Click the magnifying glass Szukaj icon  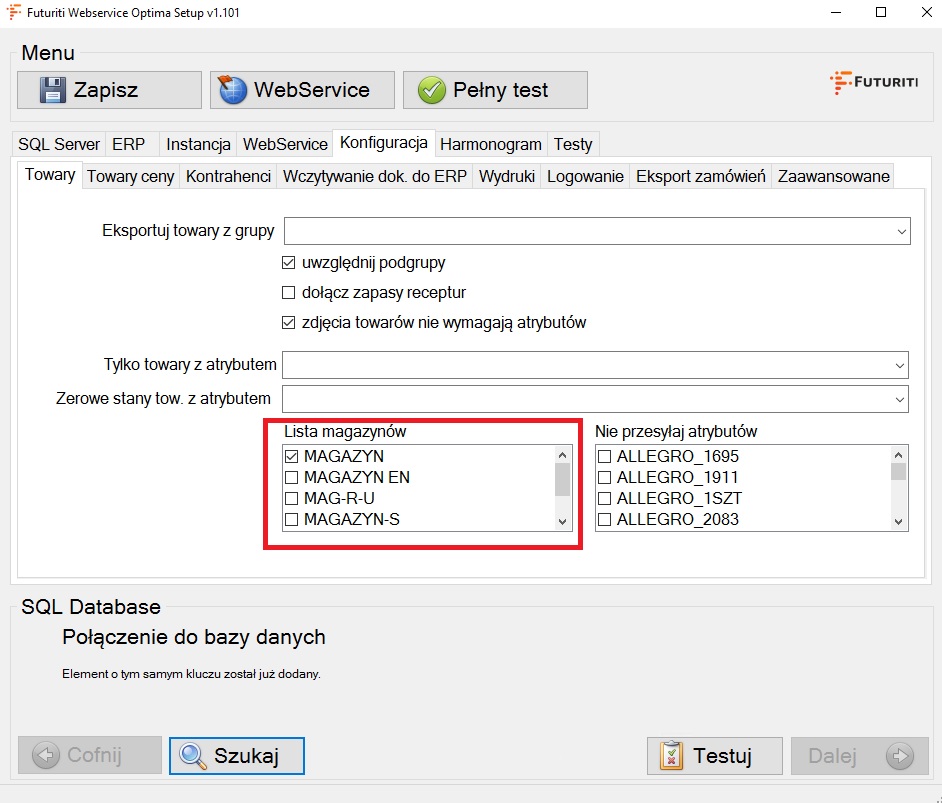click(193, 756)
